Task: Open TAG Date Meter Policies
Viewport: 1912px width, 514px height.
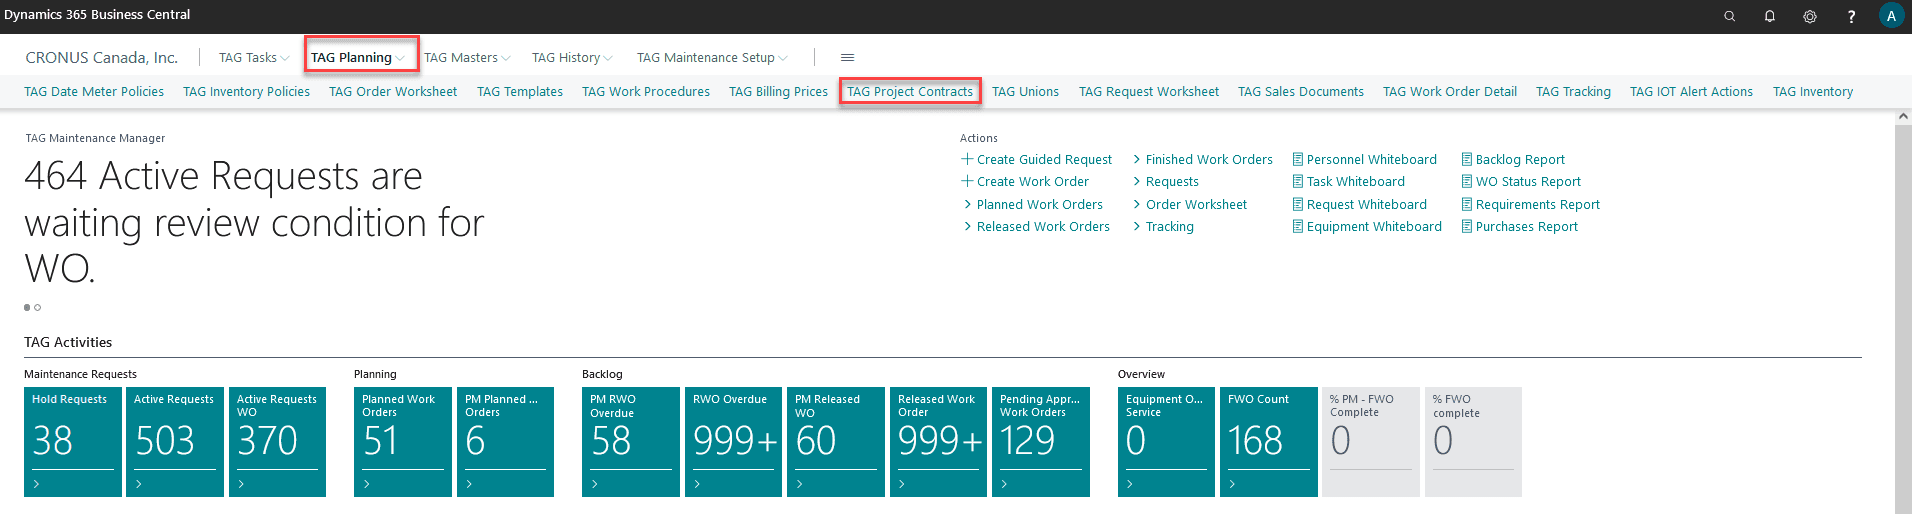Action: [x=94, y=91]
